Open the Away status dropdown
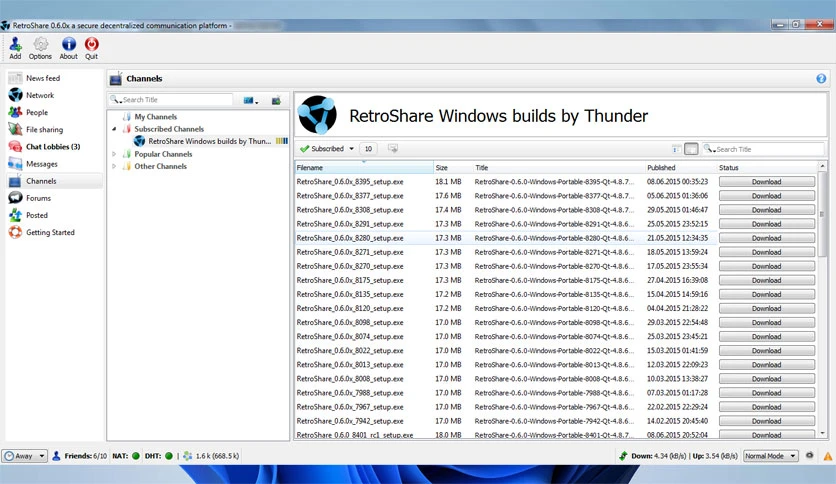 (25, 456)
